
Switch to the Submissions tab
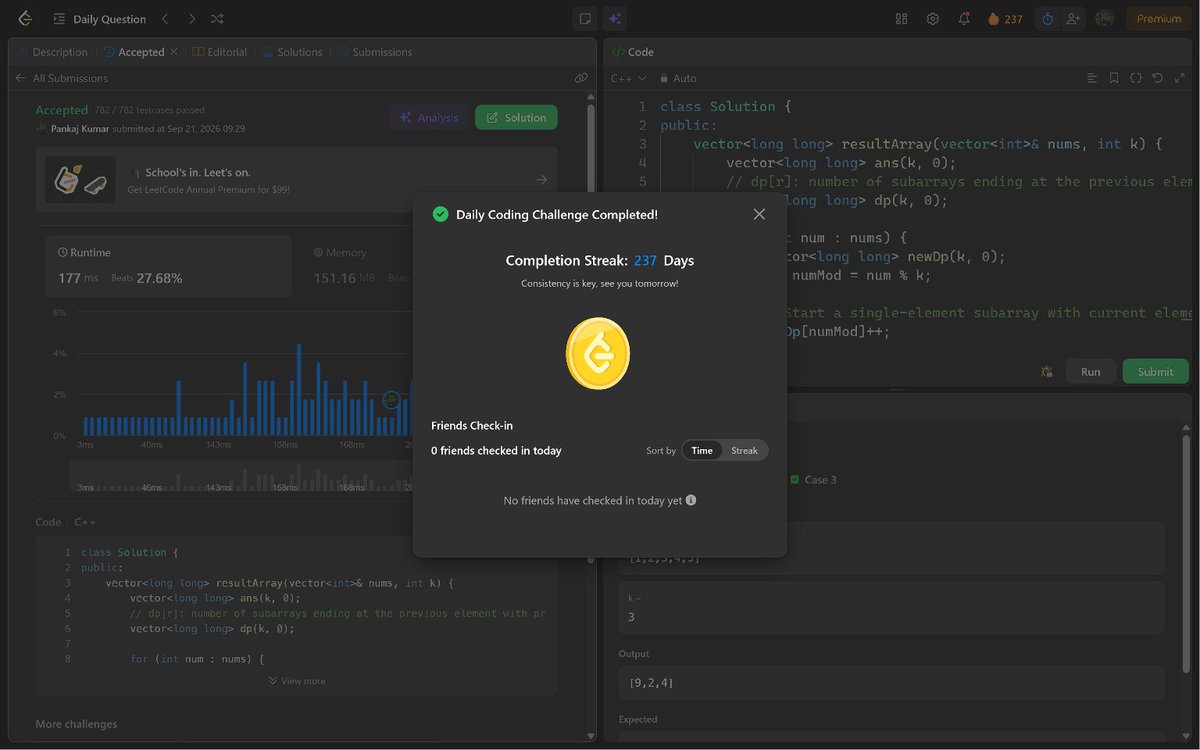375,52
